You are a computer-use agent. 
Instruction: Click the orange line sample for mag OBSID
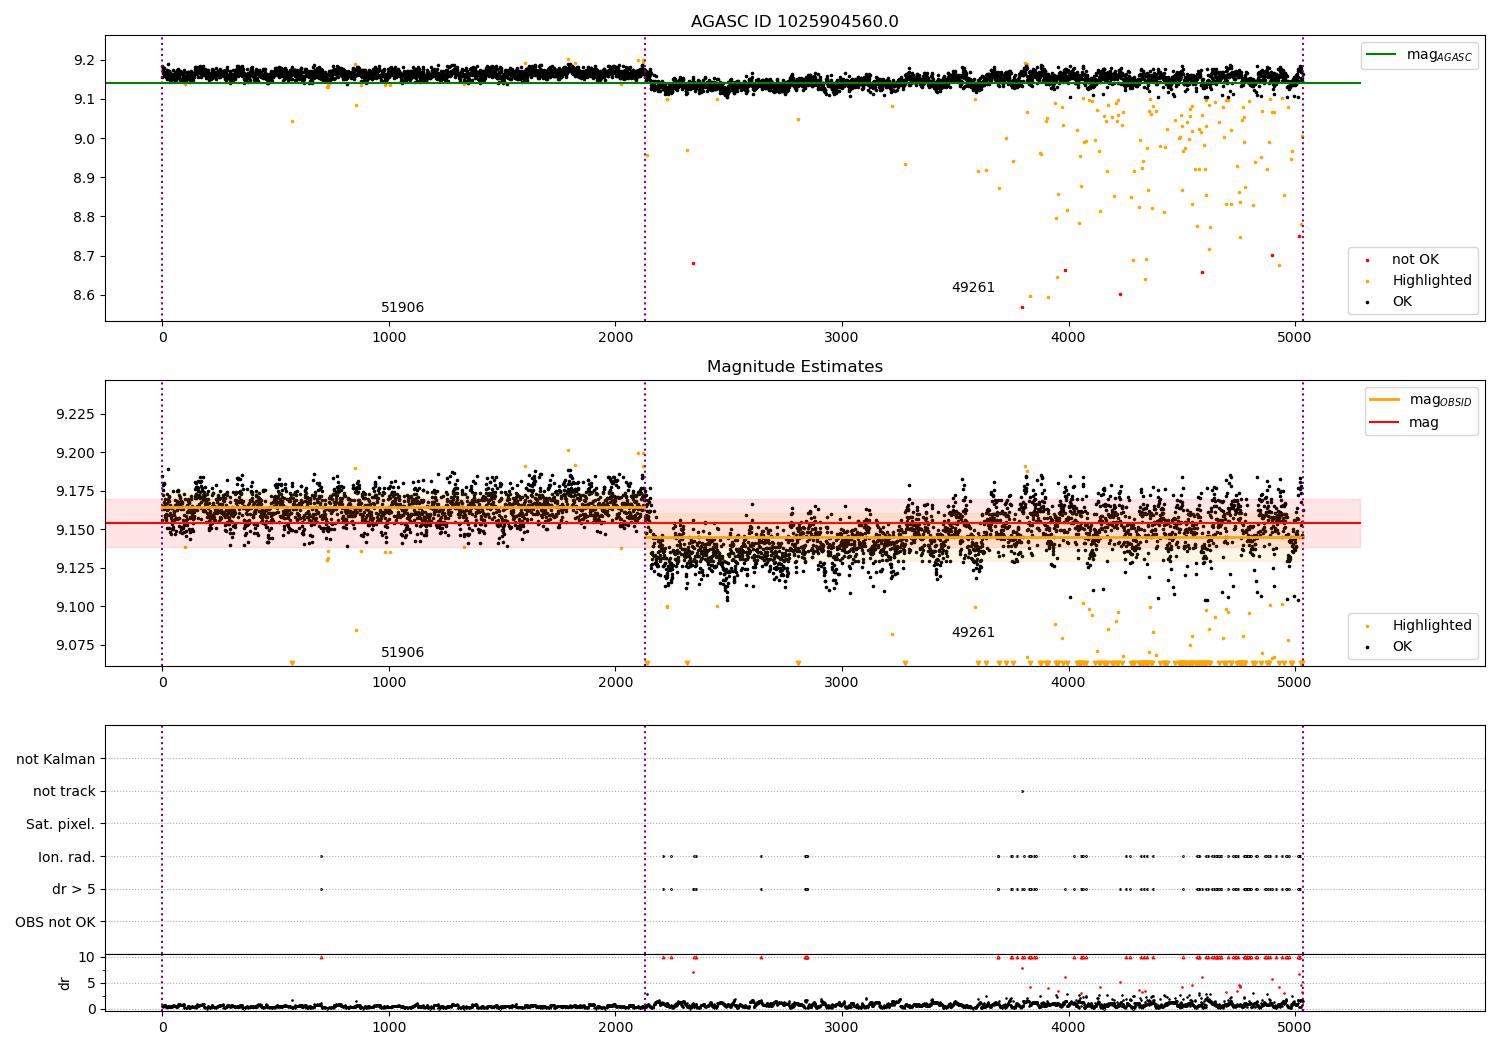point(1384,399)
